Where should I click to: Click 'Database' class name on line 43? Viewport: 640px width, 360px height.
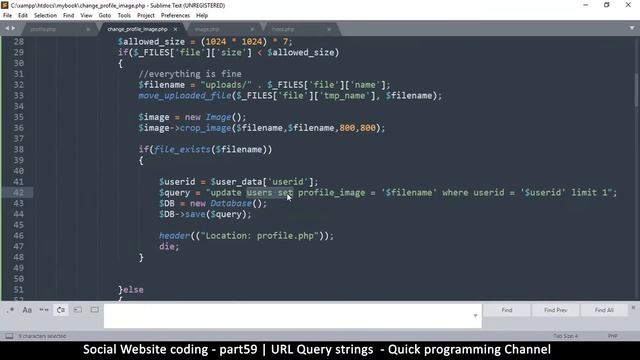(x=231, y=203)
